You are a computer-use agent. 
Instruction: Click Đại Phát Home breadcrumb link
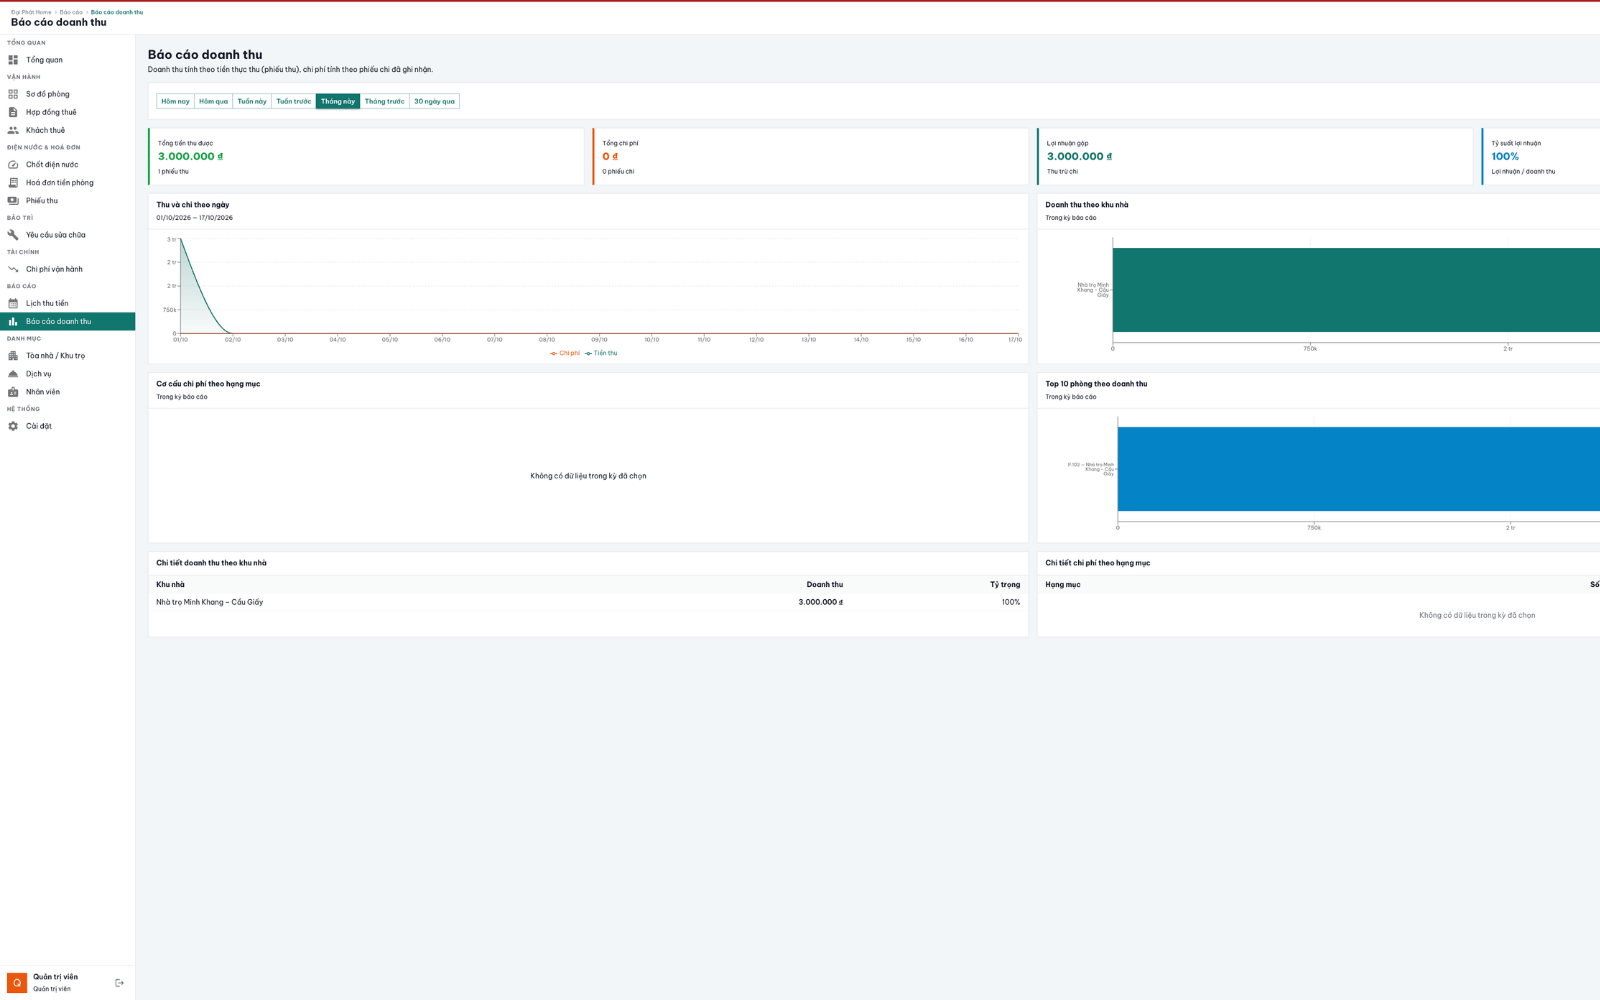coord(31,12)
